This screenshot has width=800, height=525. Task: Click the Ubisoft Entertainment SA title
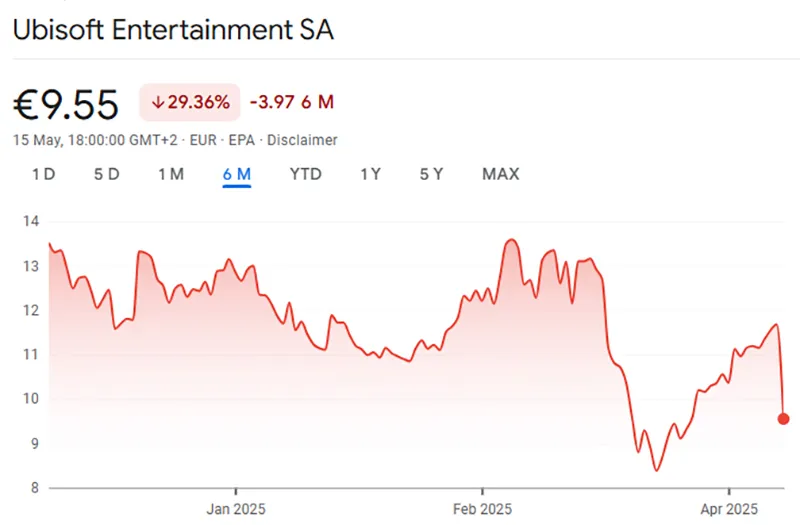(173, 30)
